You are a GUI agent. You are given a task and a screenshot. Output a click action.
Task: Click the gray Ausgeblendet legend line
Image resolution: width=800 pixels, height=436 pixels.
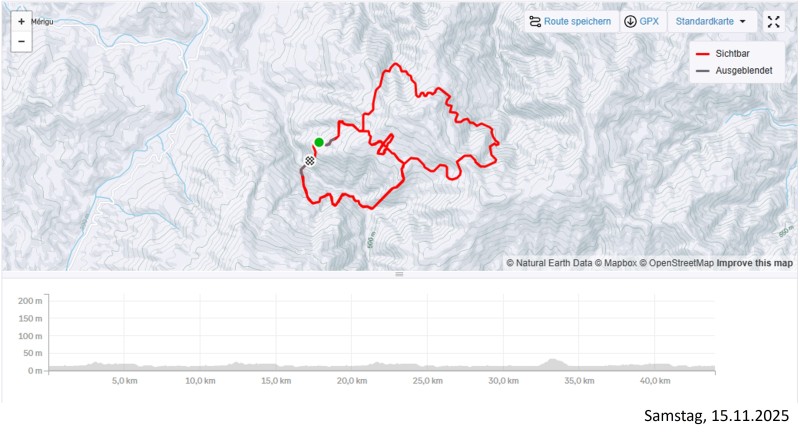703,70
